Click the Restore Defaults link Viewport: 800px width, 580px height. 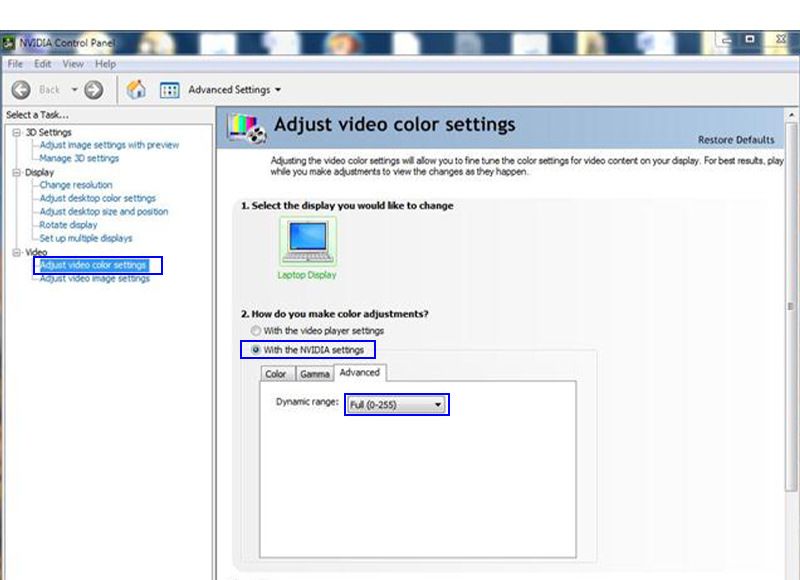(x=735, y=140)
